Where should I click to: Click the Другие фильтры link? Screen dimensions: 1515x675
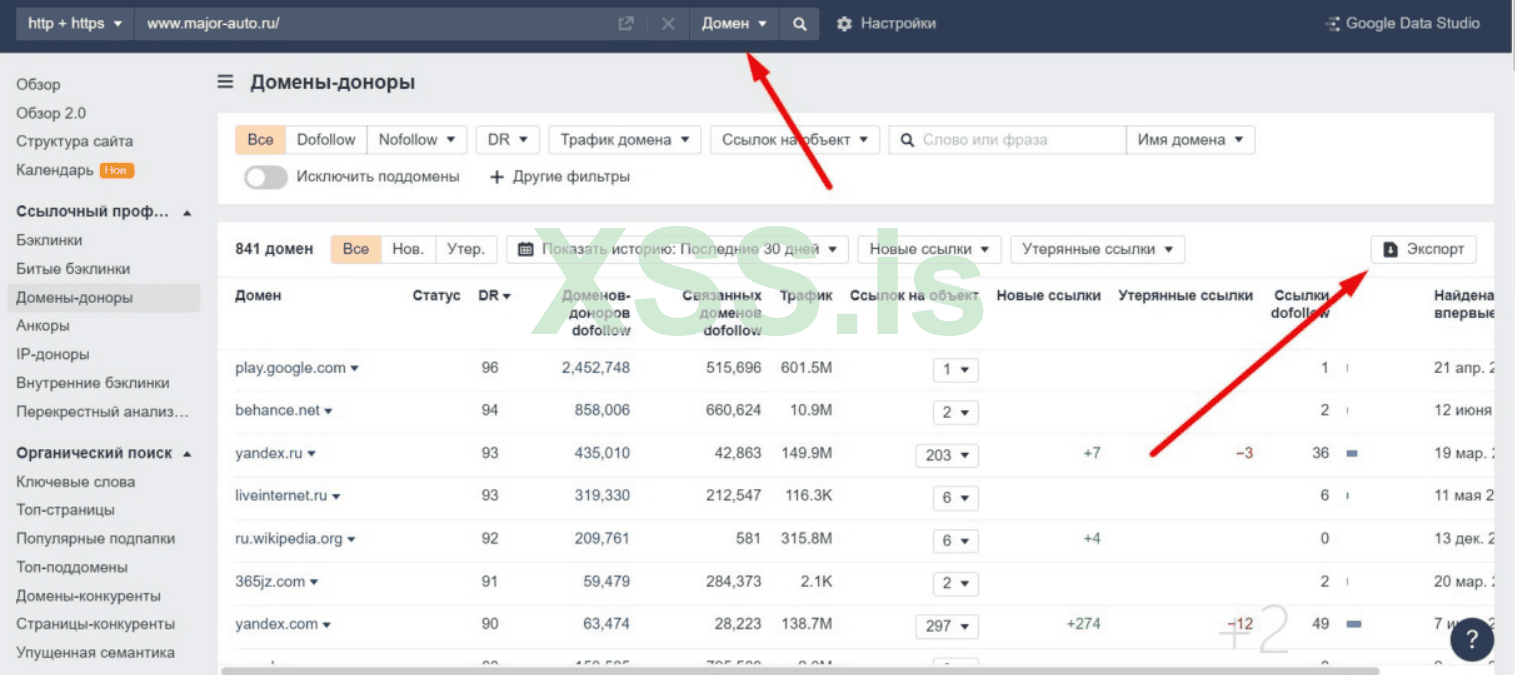click(x=559, y=177)
